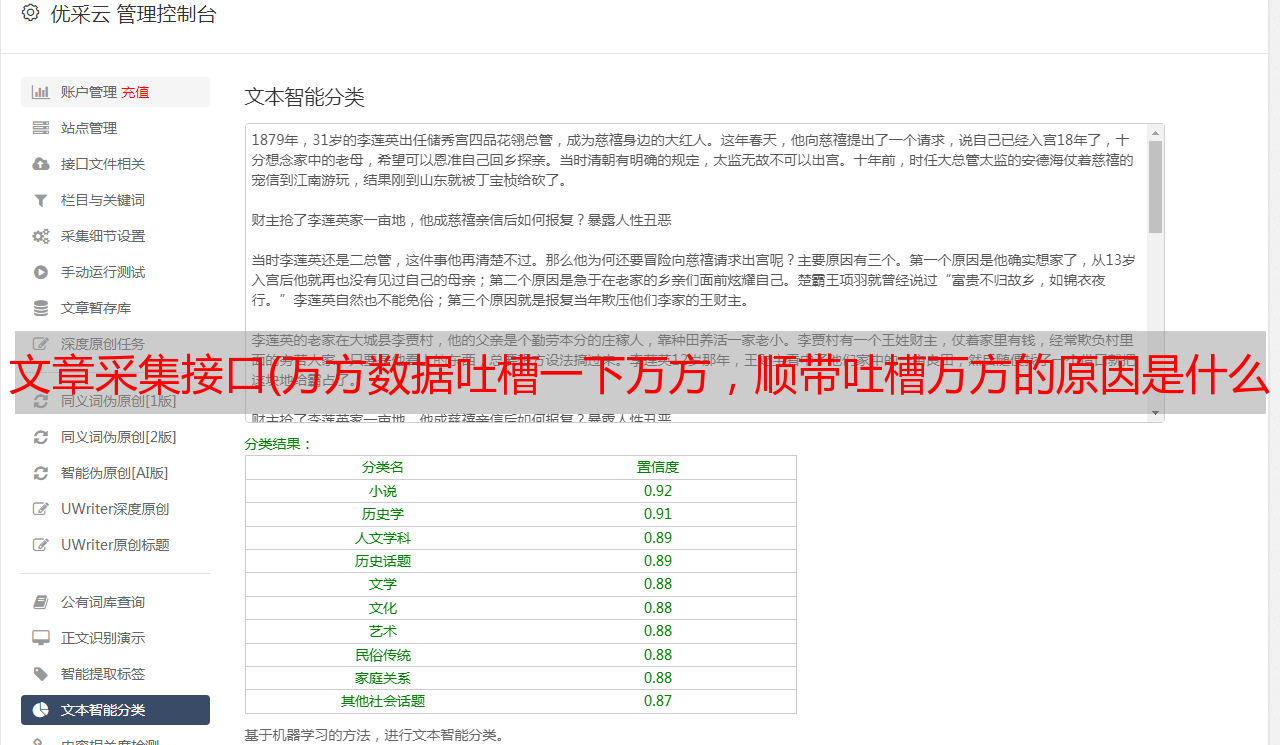
Task: Click the 艺术 category cell
Action: 383,631
